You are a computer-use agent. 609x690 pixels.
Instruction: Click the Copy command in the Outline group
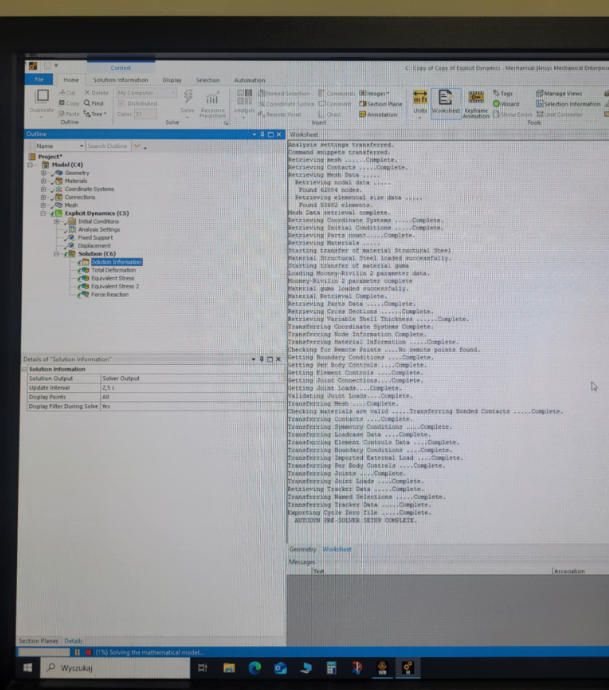click(x=69, y=103)
